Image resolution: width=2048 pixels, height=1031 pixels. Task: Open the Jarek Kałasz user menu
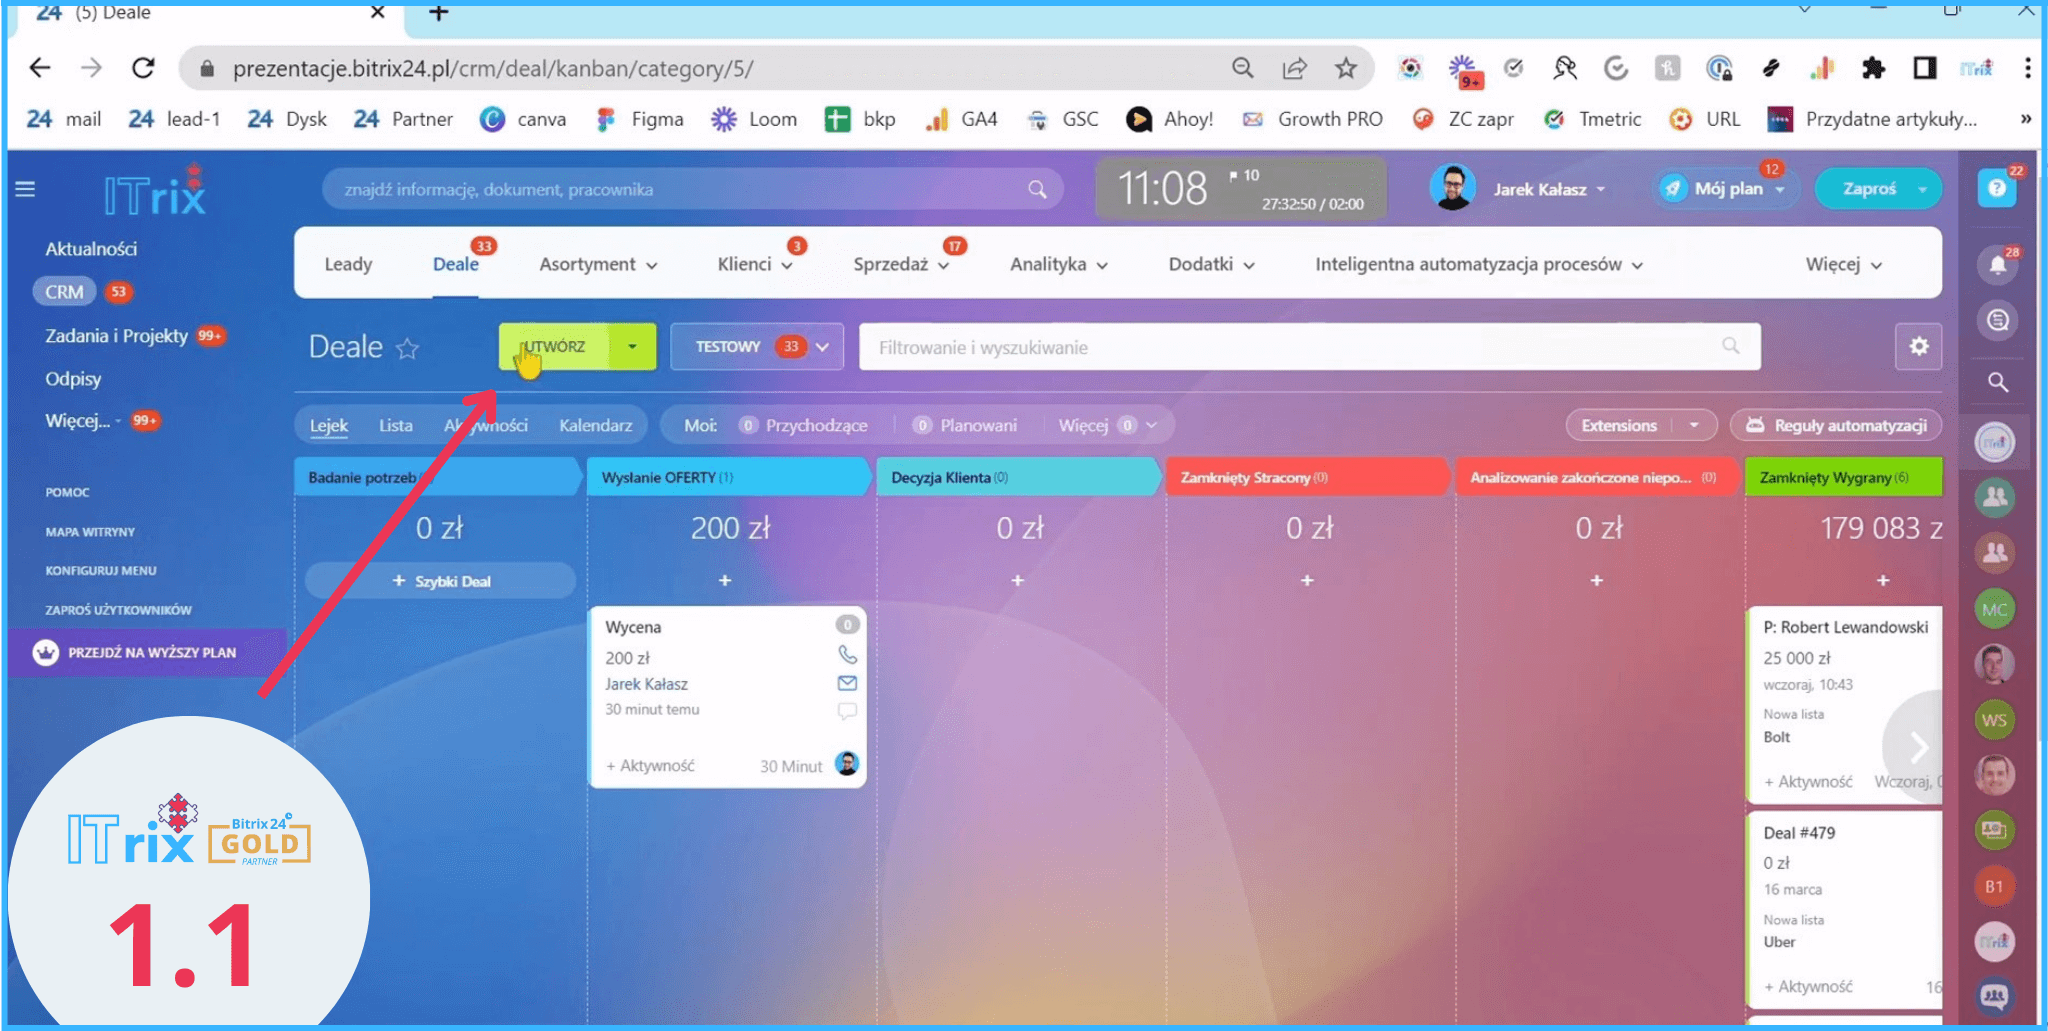tap(1548, 189)
